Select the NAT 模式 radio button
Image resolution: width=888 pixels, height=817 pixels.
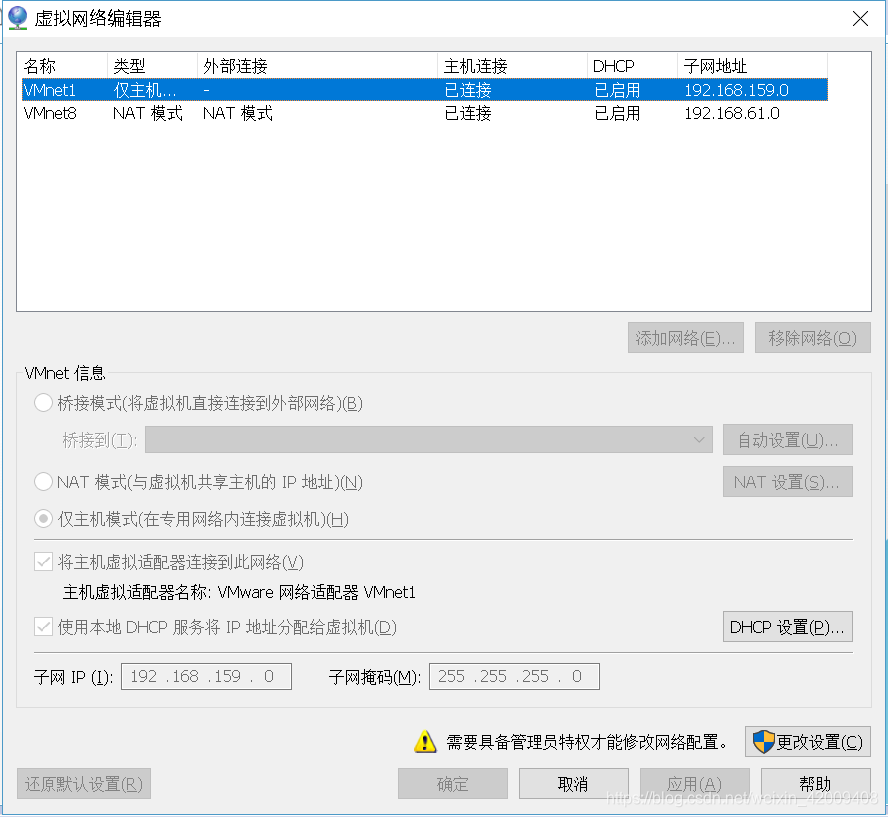point(44,482)
